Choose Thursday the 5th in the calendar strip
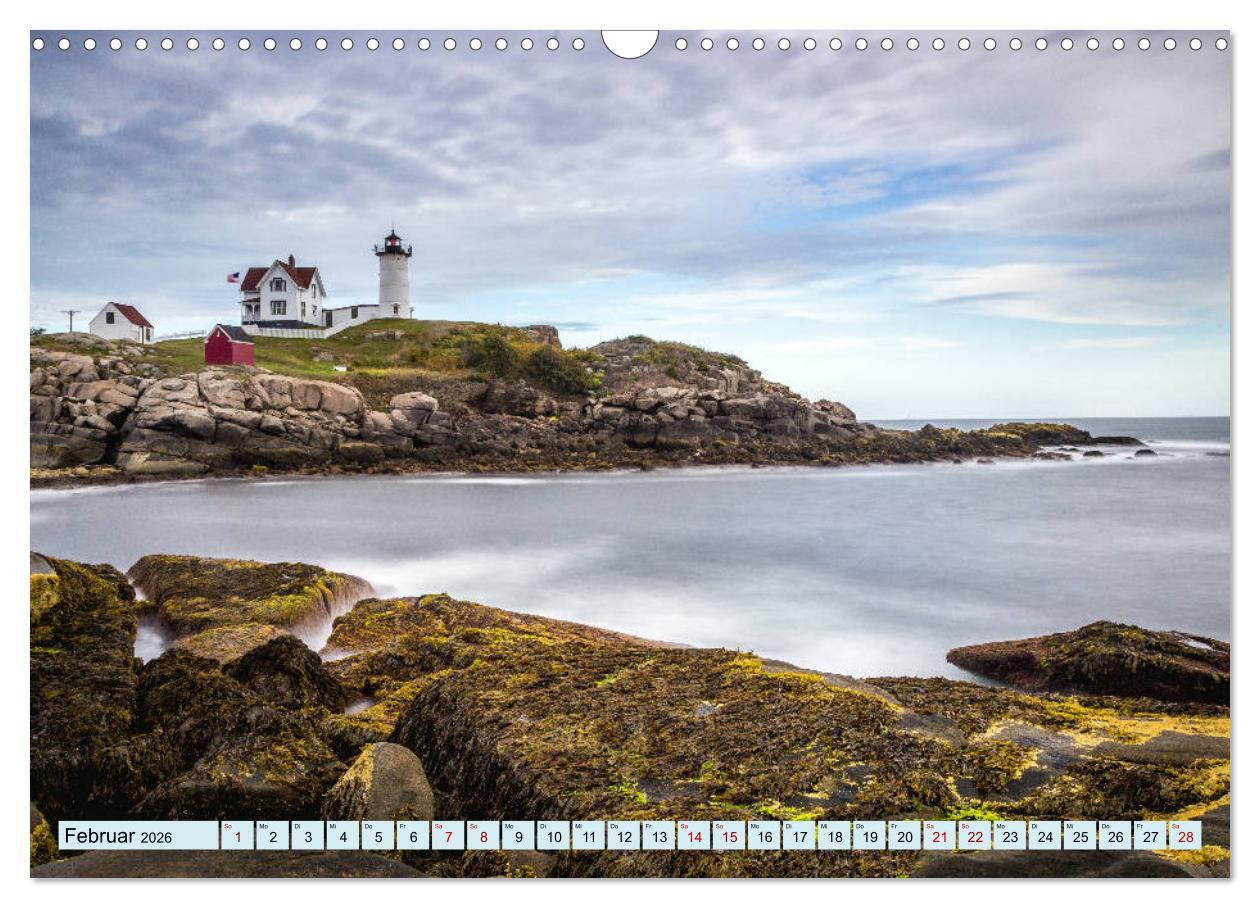The width and height of the screenshot is (1260, 908). 377,836
